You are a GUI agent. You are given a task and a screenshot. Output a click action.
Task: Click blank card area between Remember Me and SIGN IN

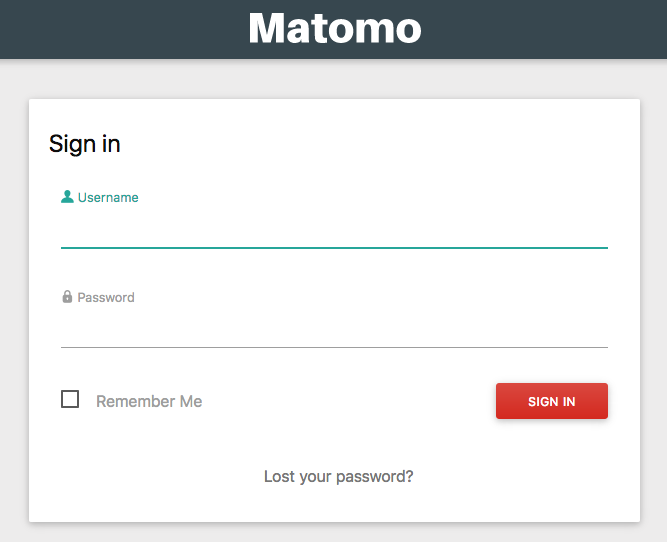[x=350, y=401]
